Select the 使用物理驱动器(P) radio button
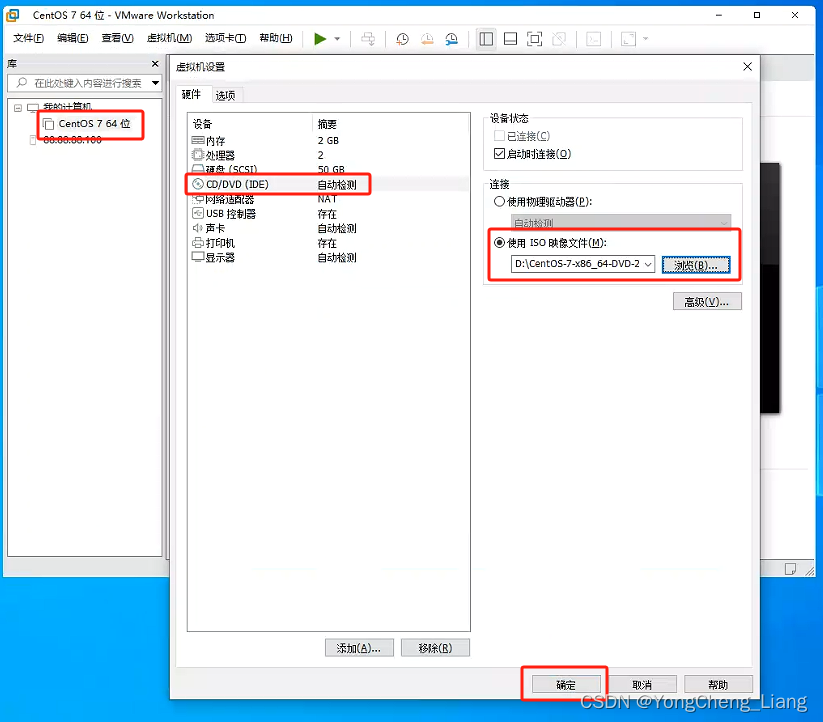823x722 pixels. click(499, 201)
